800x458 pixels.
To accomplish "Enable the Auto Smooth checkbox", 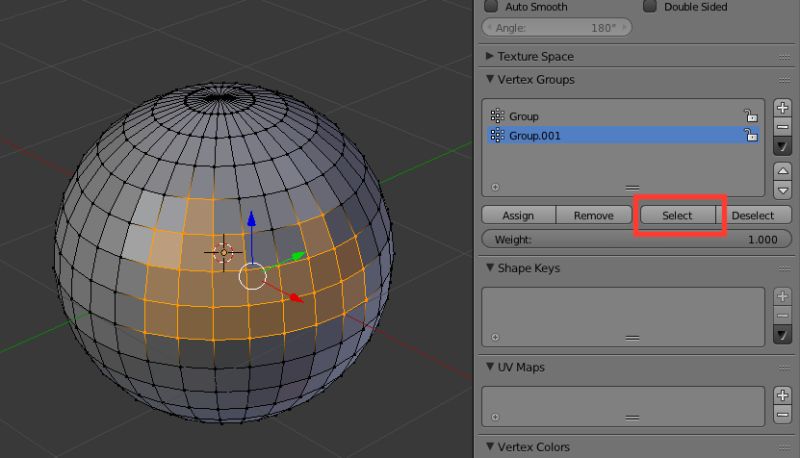I will [491, 6].
